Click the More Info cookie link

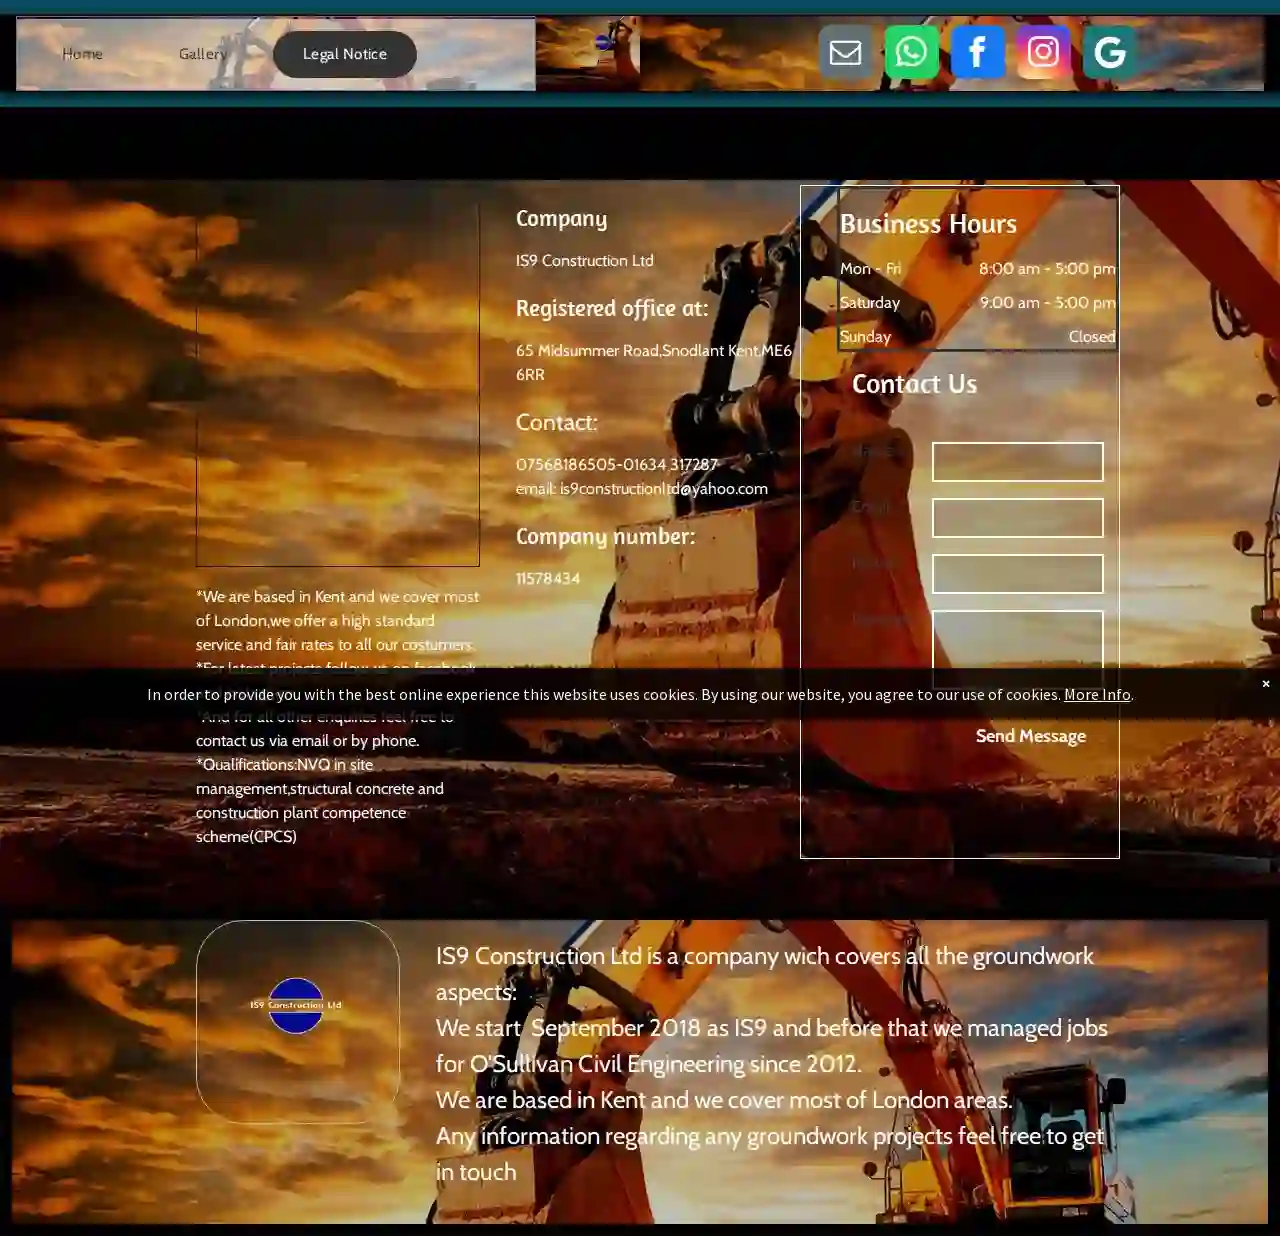coord(1097,694)
